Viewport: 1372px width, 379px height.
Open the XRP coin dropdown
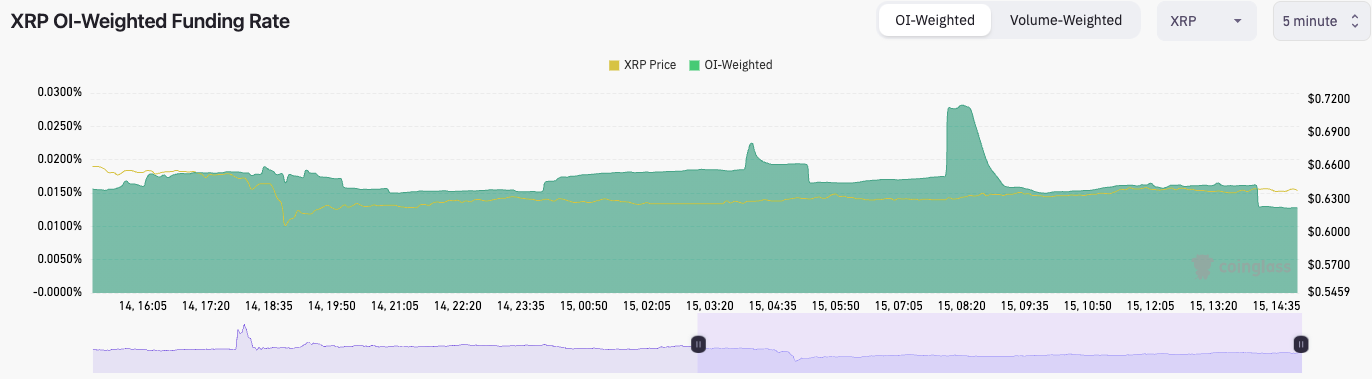[x=1207, y=21]
